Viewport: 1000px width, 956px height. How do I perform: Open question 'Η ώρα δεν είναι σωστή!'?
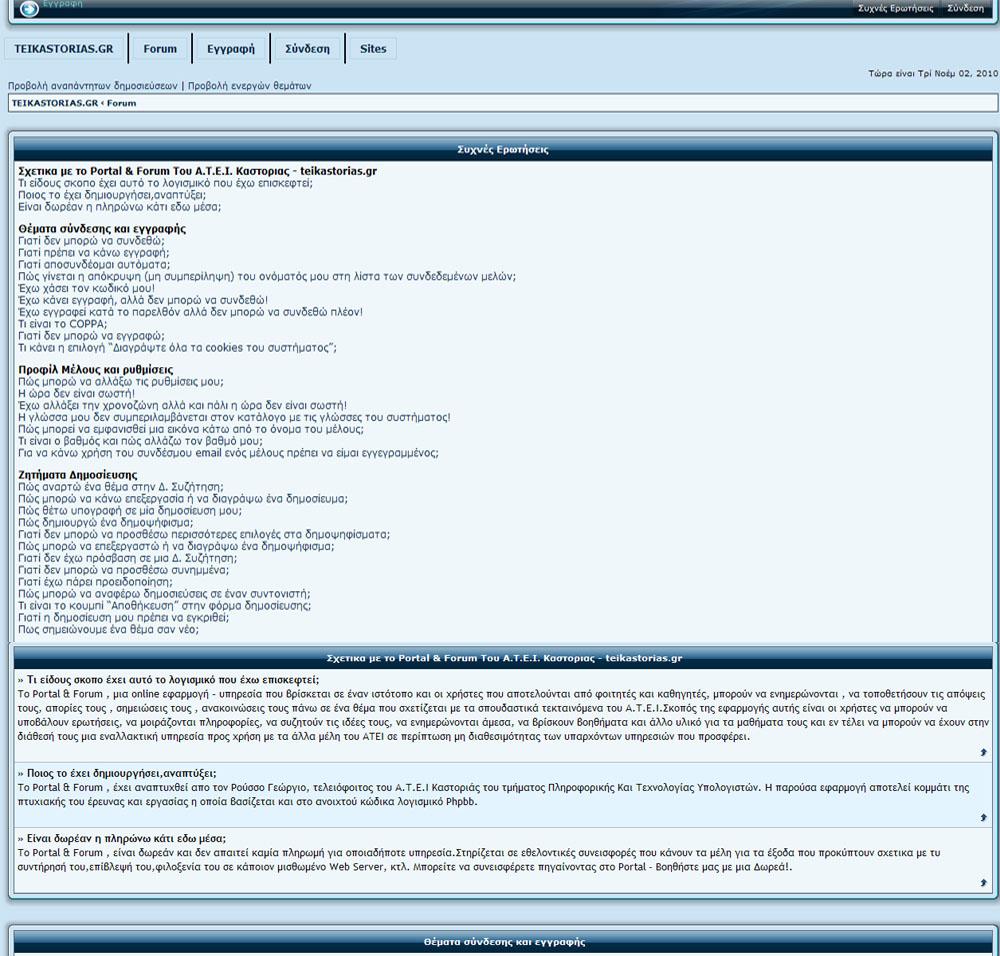77,393
